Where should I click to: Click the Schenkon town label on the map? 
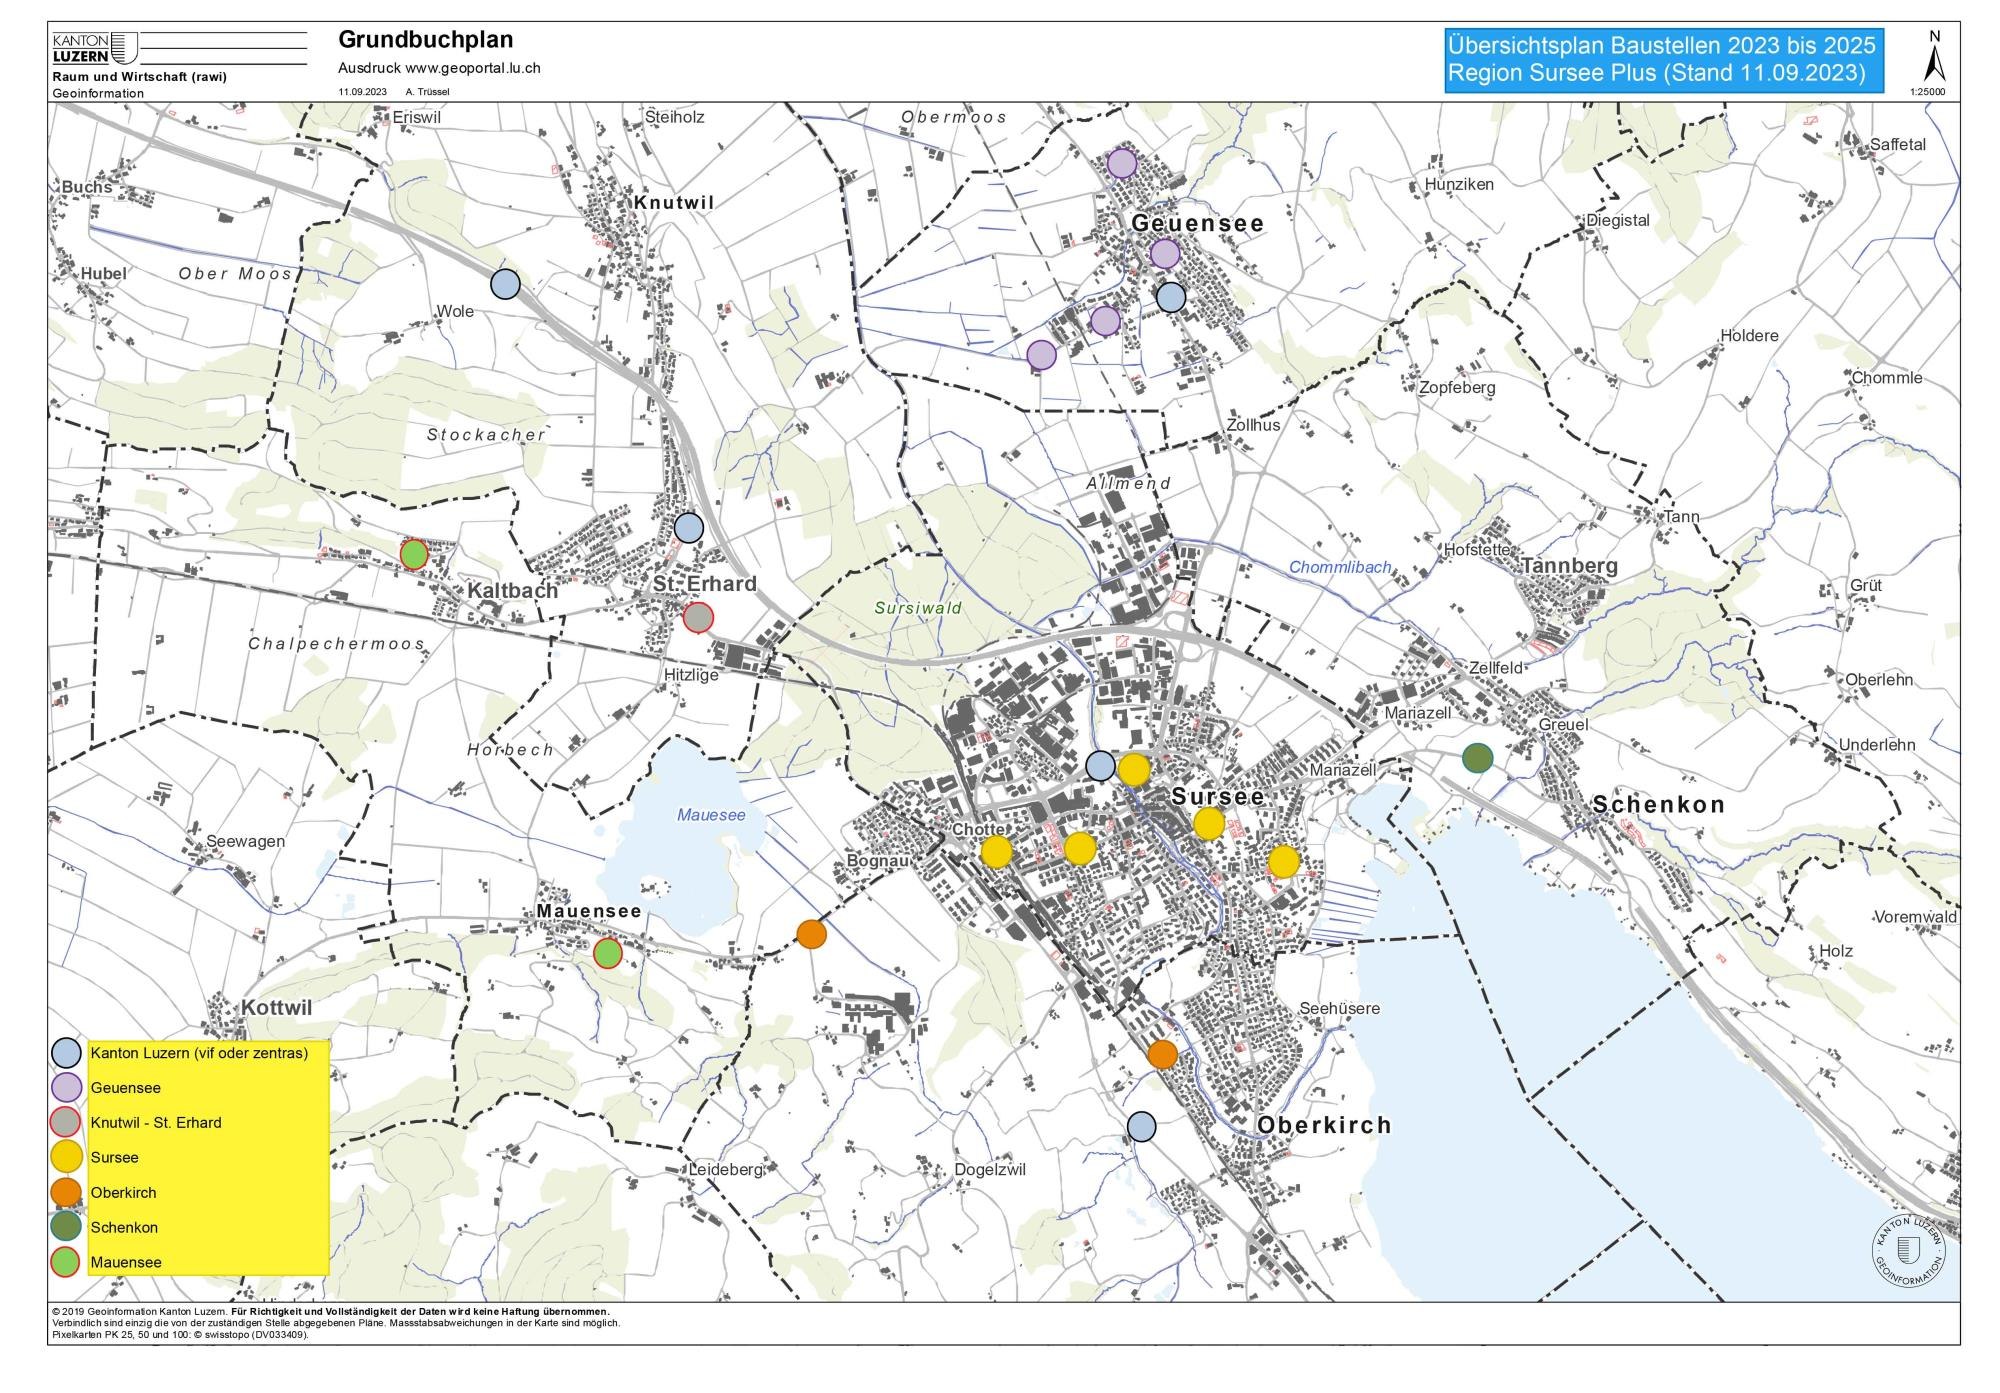point(1659,804)
